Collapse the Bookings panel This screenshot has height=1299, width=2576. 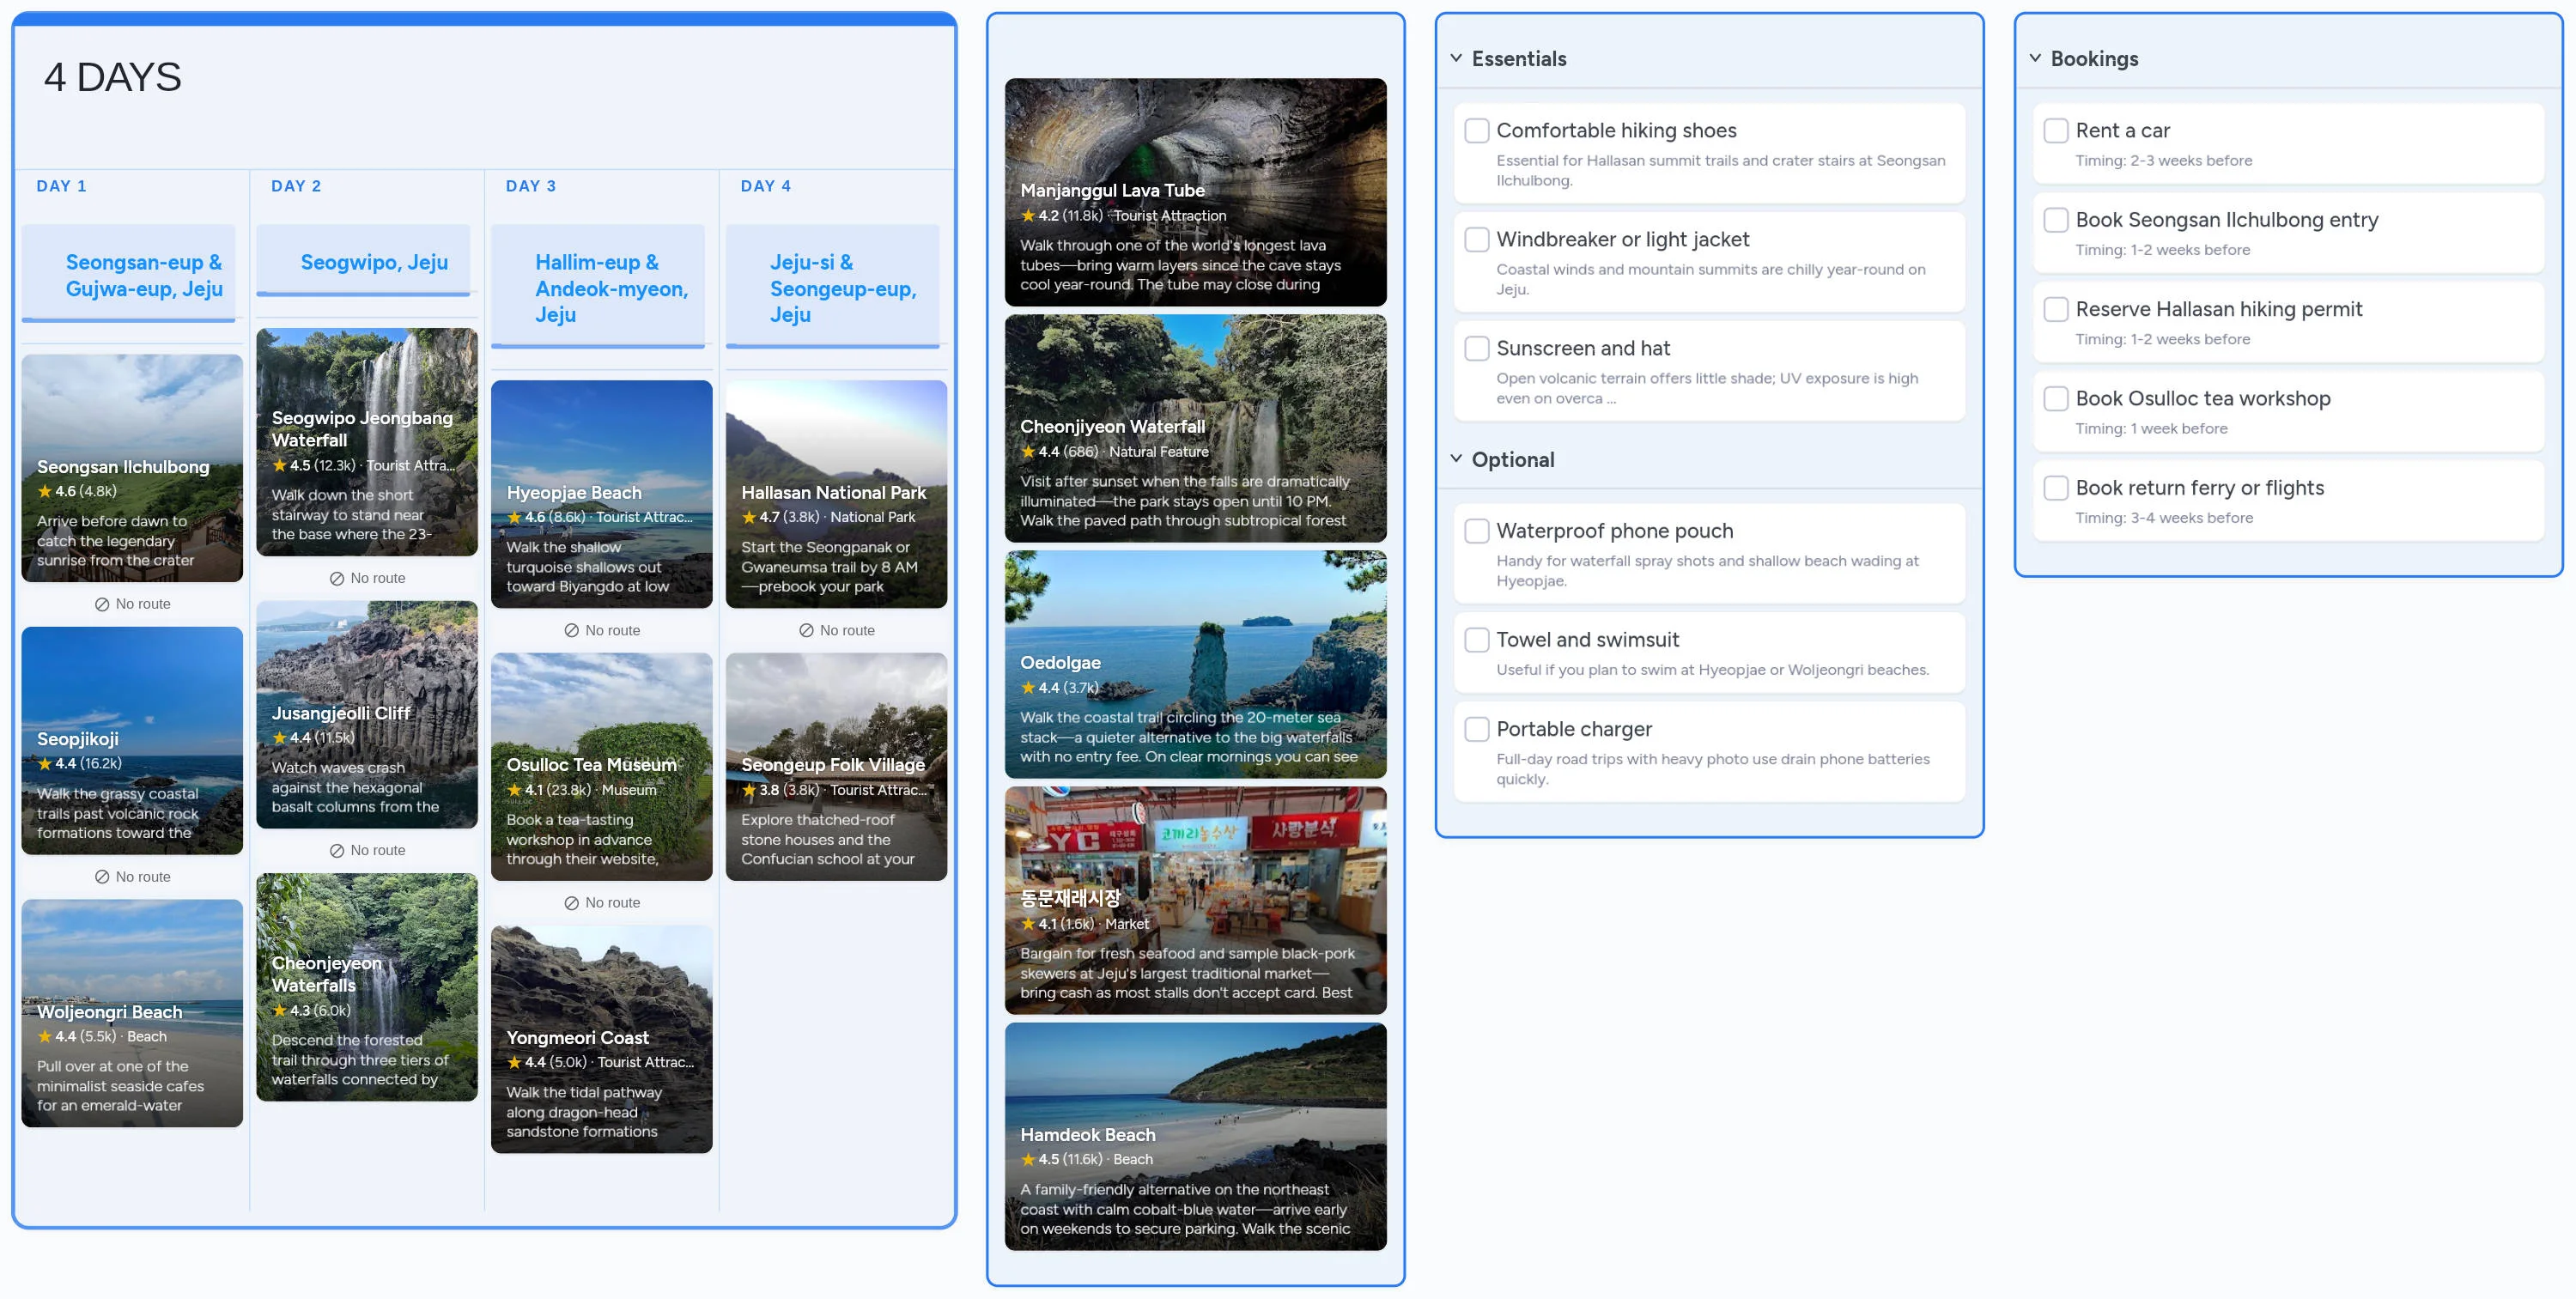pos(2034,58)
